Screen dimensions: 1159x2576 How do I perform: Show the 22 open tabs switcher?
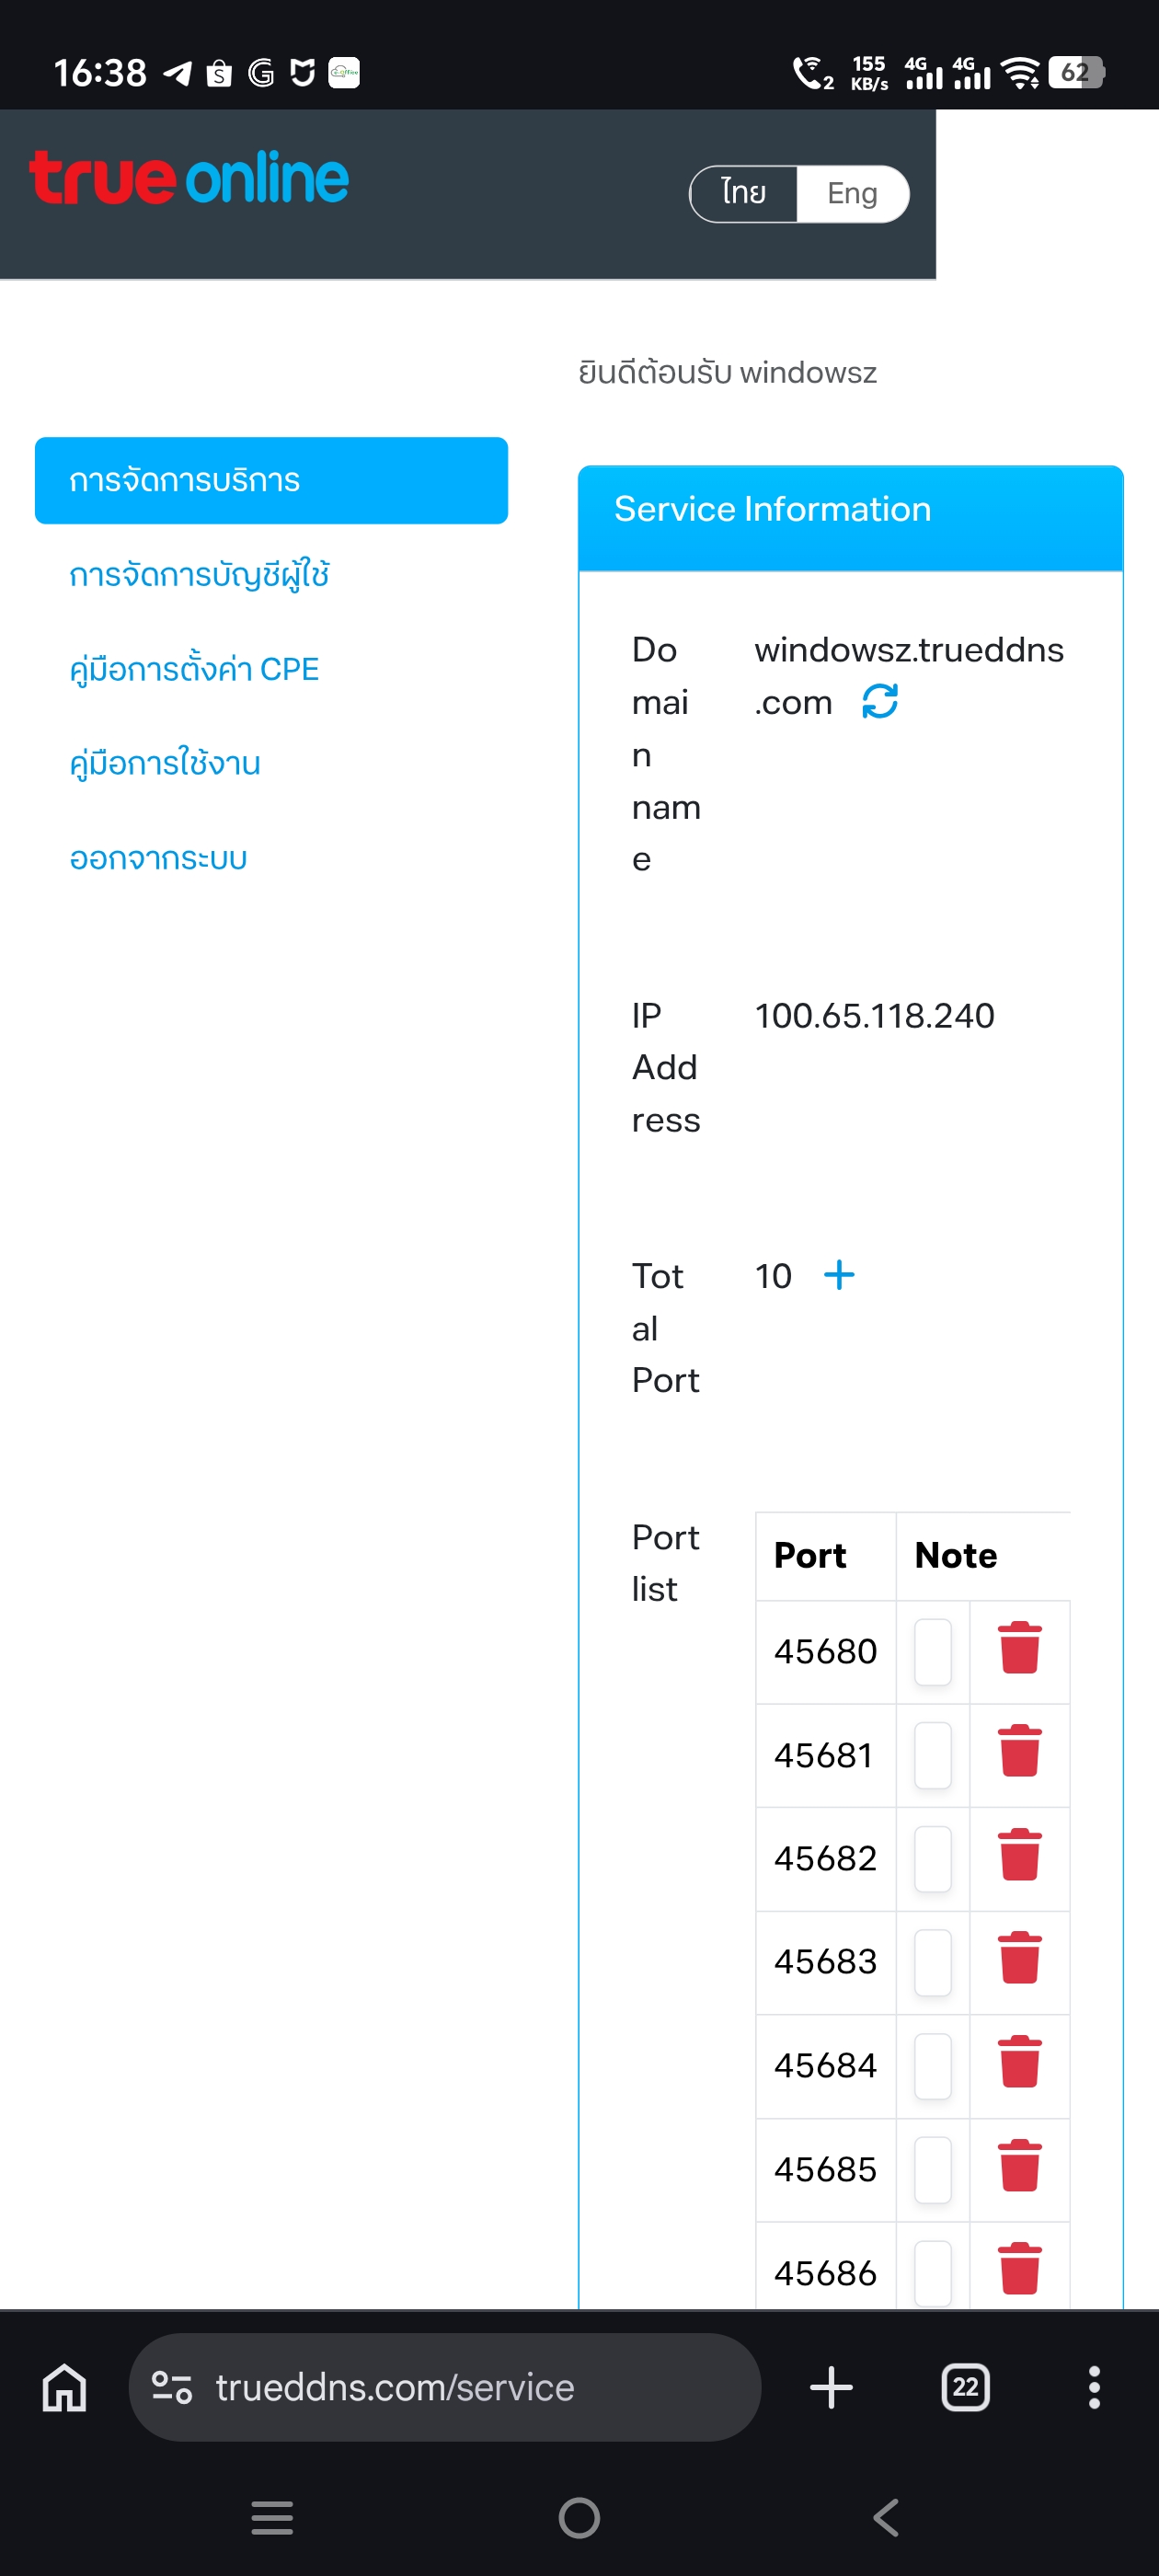click(x=965, y=2387)
